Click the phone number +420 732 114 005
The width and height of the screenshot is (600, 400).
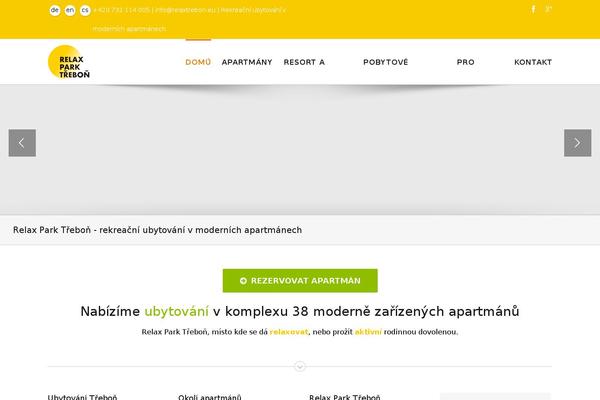click(x=122, y=10)
